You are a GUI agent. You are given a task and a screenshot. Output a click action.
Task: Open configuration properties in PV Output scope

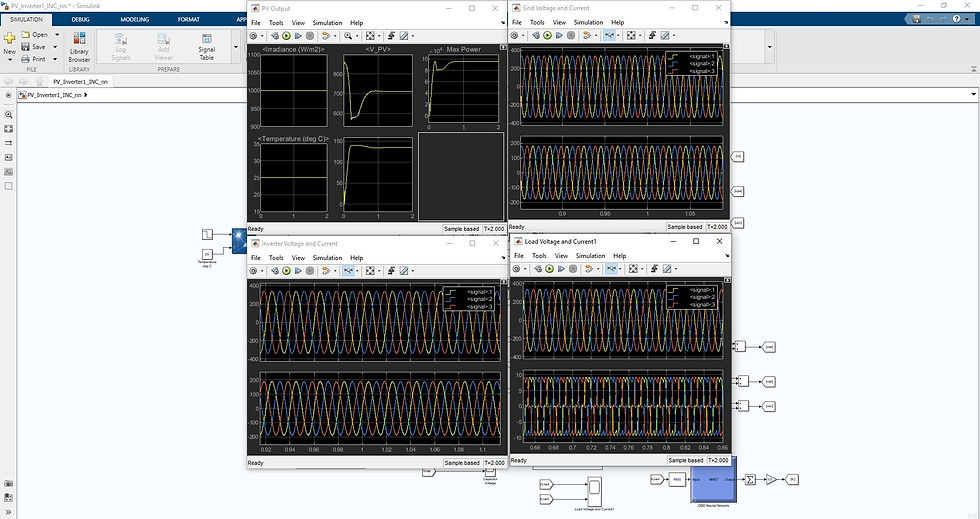pos(253,36)
